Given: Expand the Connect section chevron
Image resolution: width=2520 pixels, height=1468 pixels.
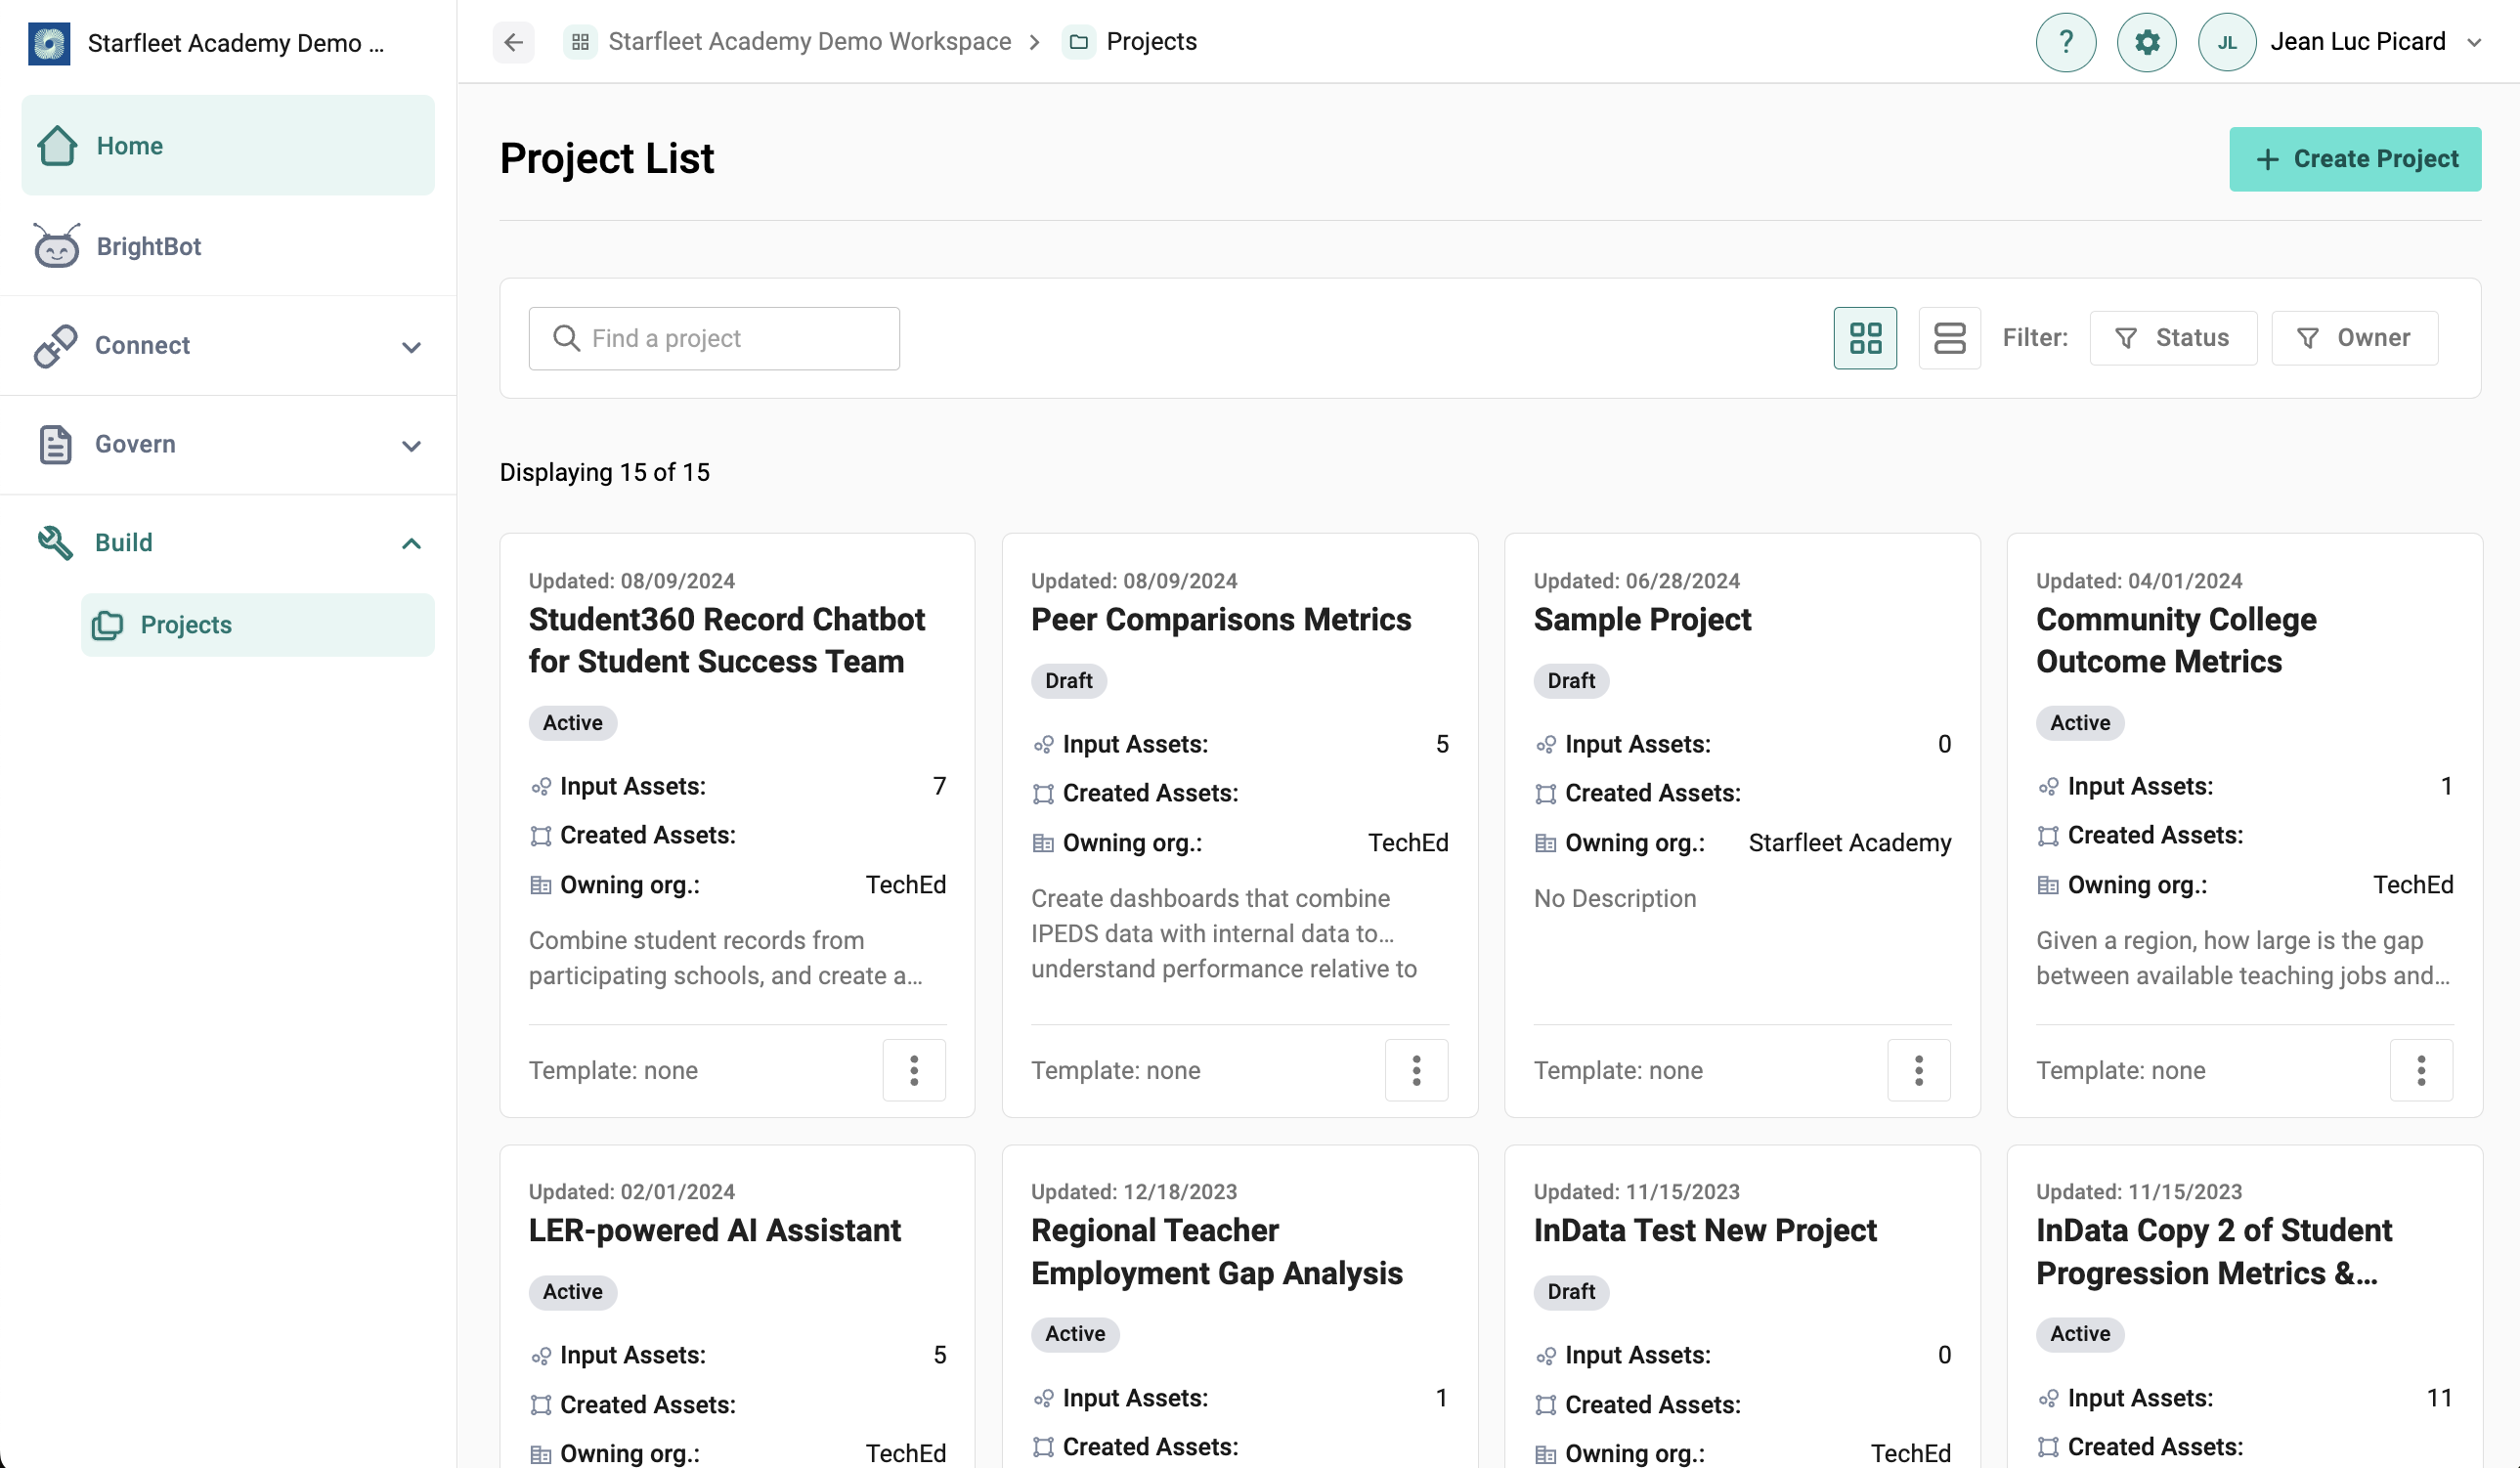Looking at the screenshot, I should (411, 347).
